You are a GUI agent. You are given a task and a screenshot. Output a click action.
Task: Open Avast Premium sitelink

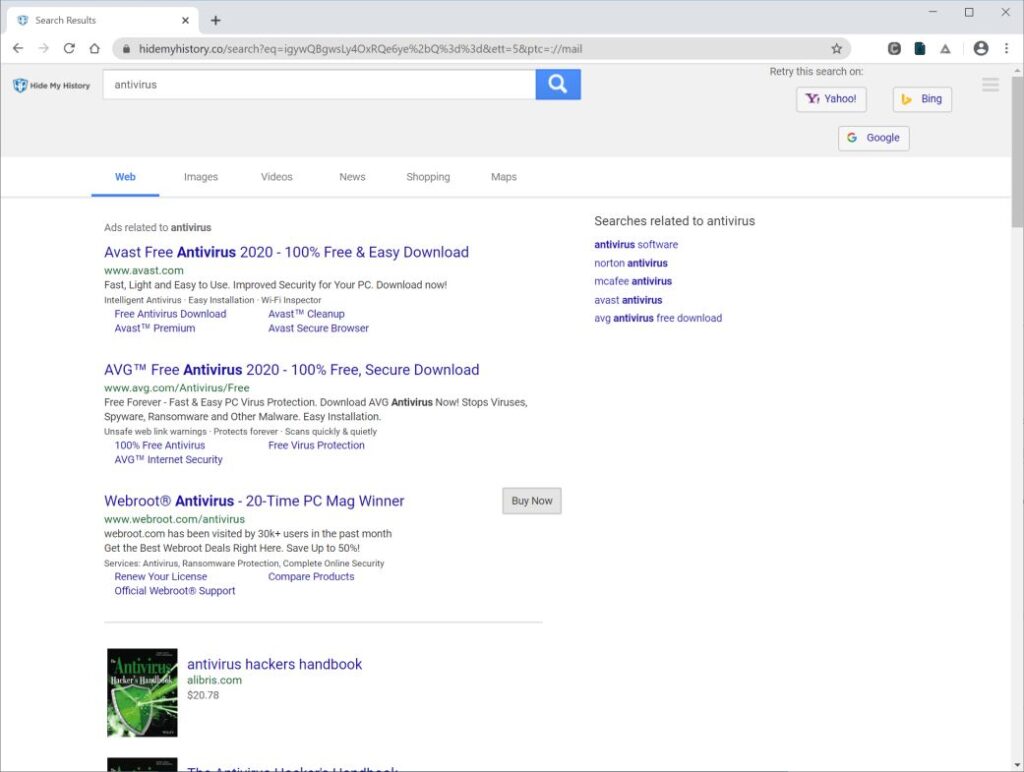155,329
